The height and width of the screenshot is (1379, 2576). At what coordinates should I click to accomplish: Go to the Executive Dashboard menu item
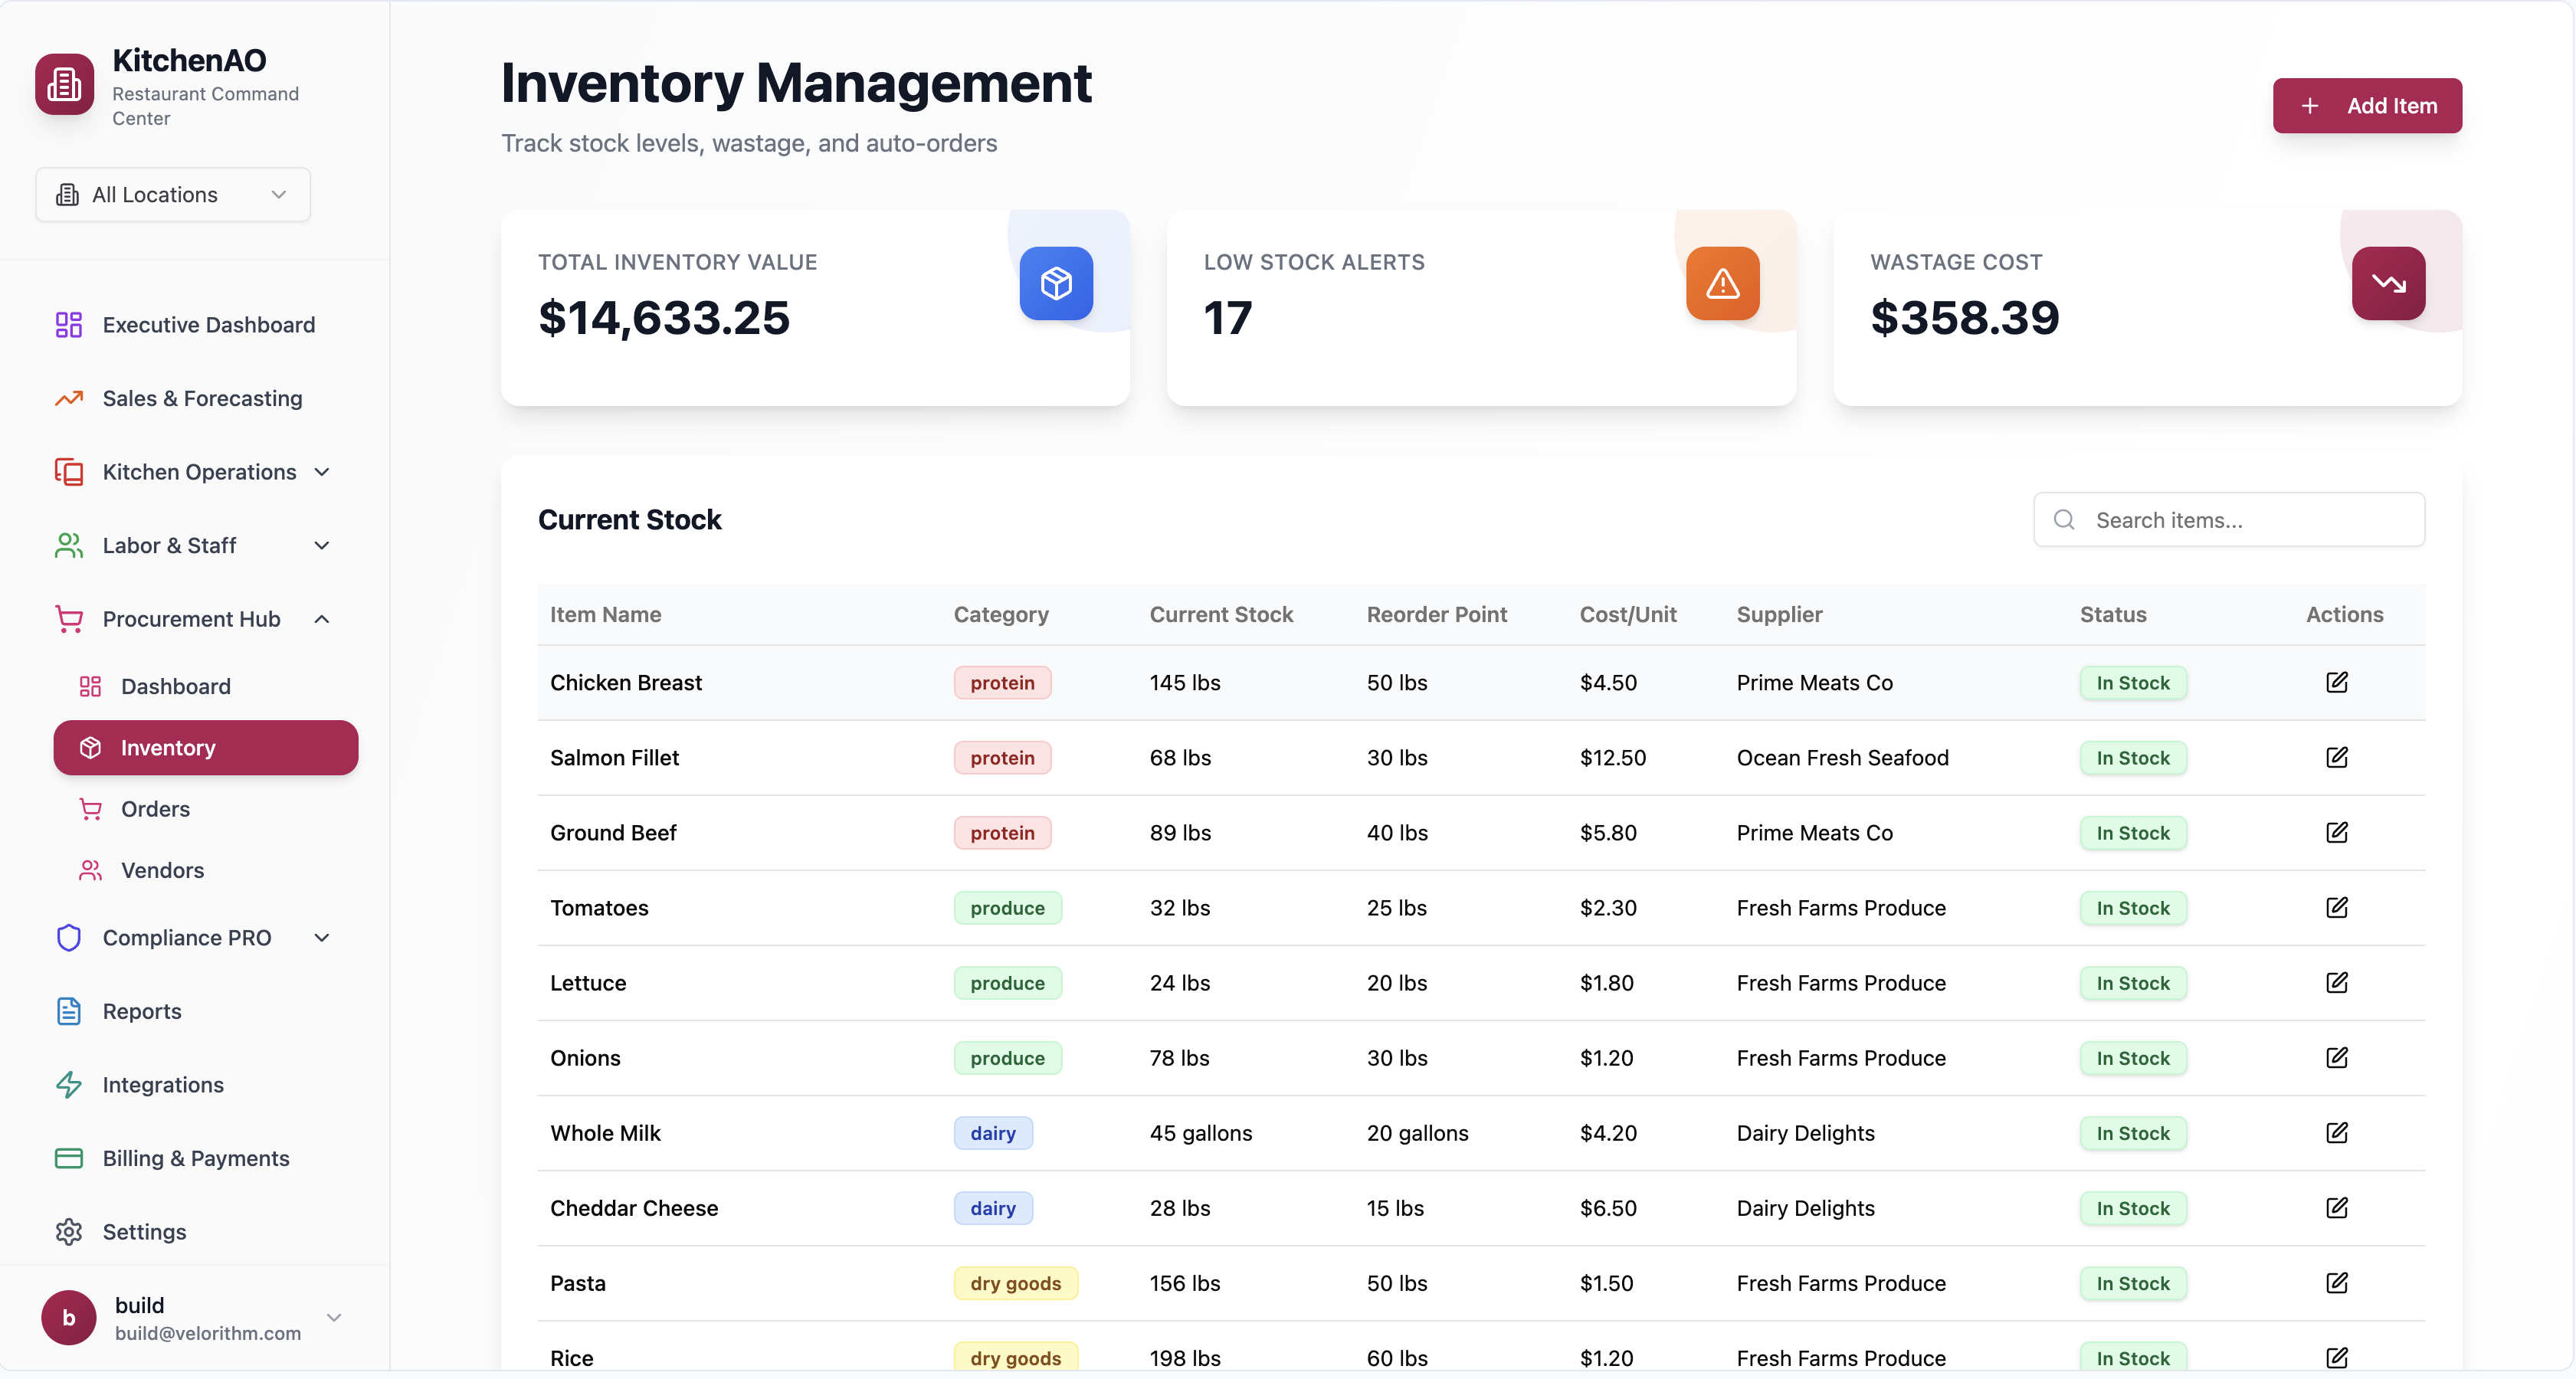pyautogui.click(x=208, y=324)
